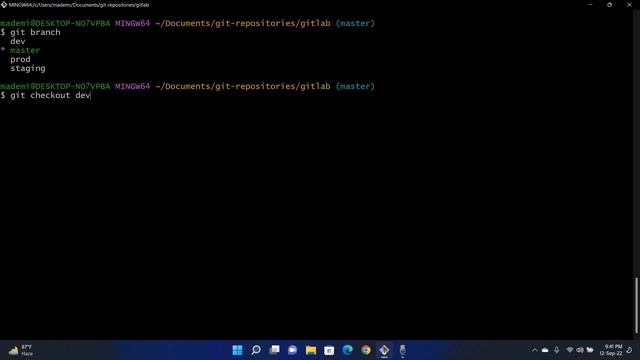The width and height of the screenshot is (640, 360).
Task: Launch Microsoft Edge from taskbar
Action: (347, 350)
